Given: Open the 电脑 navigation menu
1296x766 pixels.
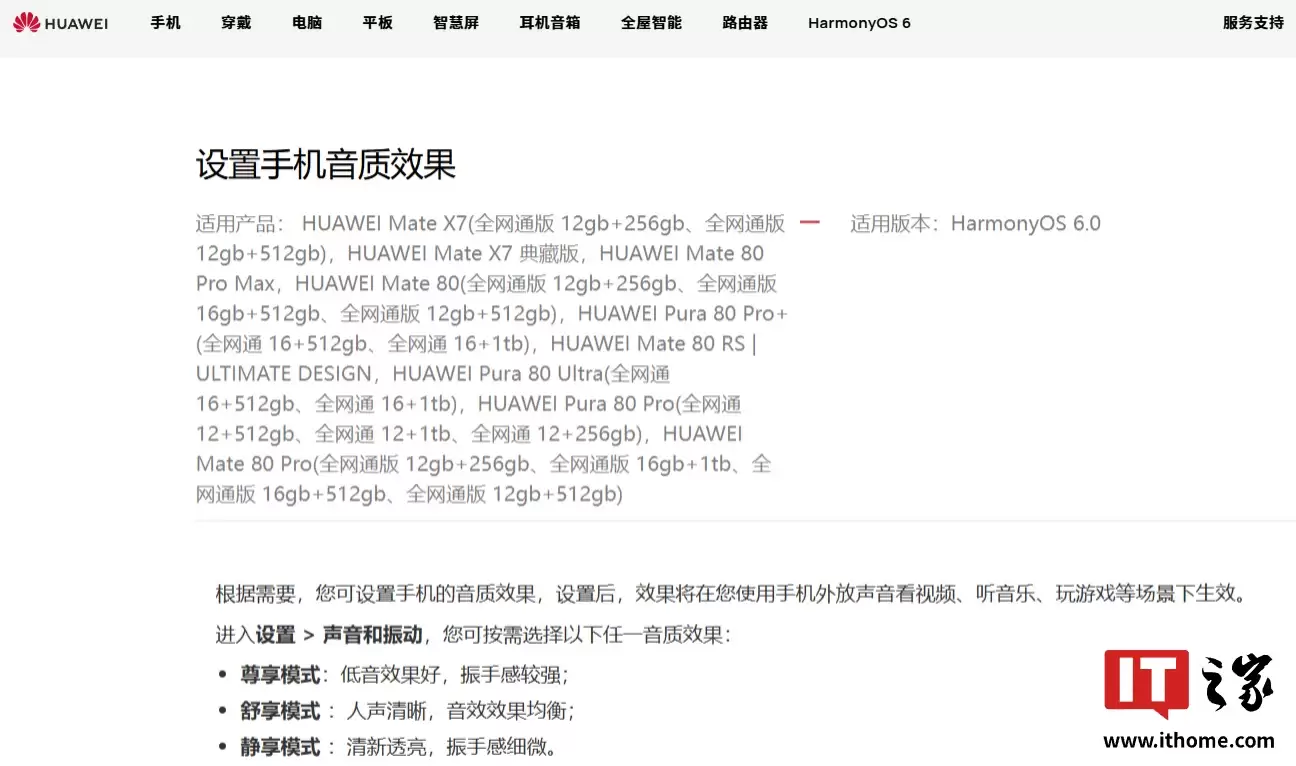Looking at the screenshot, I should coord(306,22).
